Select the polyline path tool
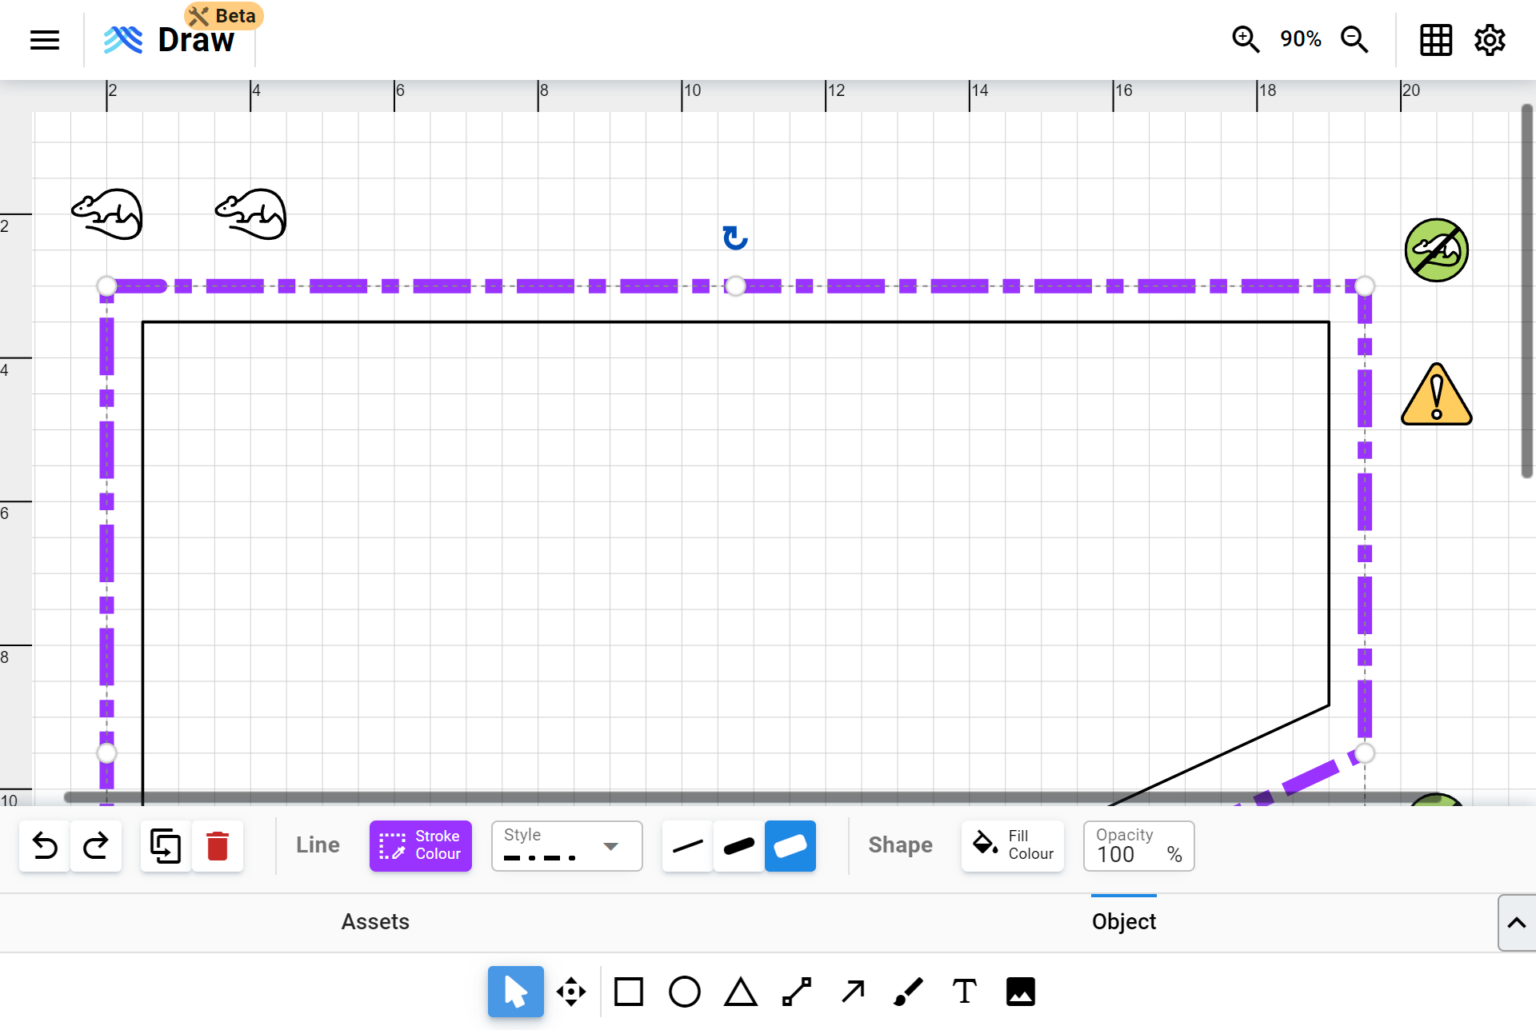 click(x=795, y=991)
